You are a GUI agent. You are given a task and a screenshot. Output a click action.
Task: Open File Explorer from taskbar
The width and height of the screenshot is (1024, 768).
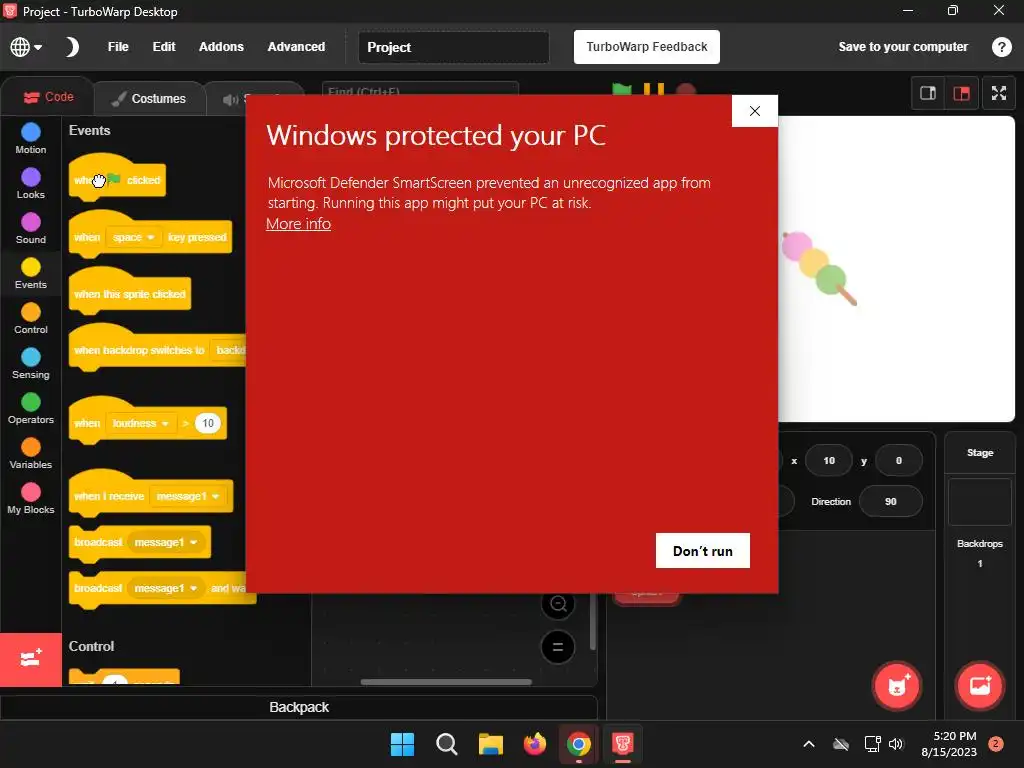[x=490, y=744]
